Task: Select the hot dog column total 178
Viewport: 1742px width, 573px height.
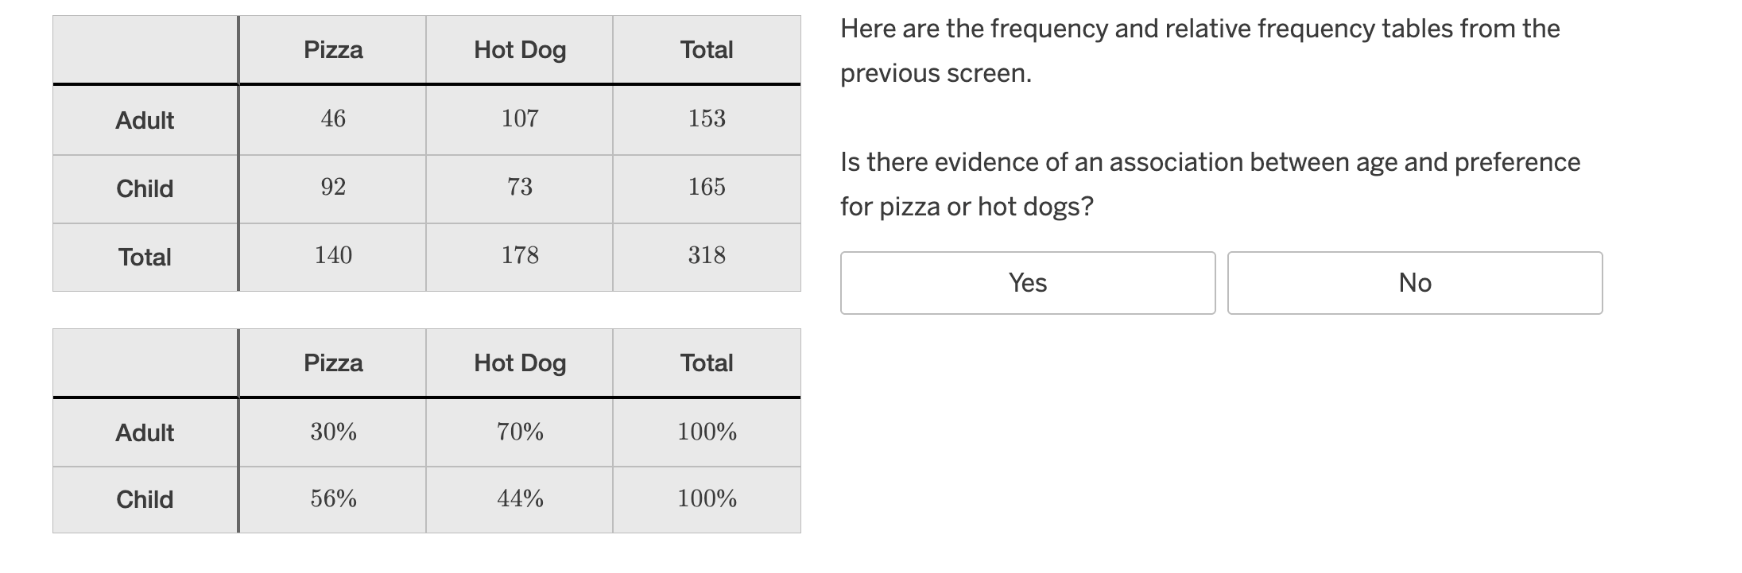Action: [x=520, y=256]
